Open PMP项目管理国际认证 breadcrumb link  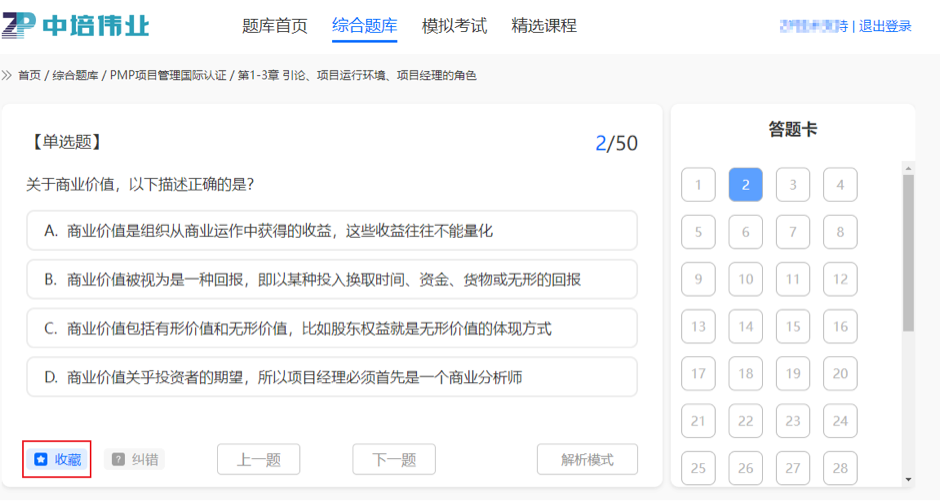[x=168, y=76]
